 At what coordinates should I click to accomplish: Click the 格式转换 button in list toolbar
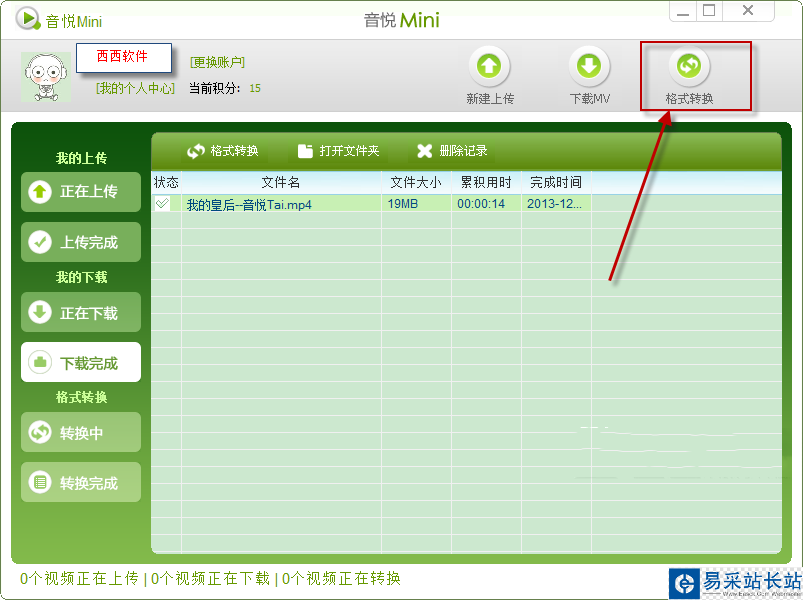click(223, 151)
